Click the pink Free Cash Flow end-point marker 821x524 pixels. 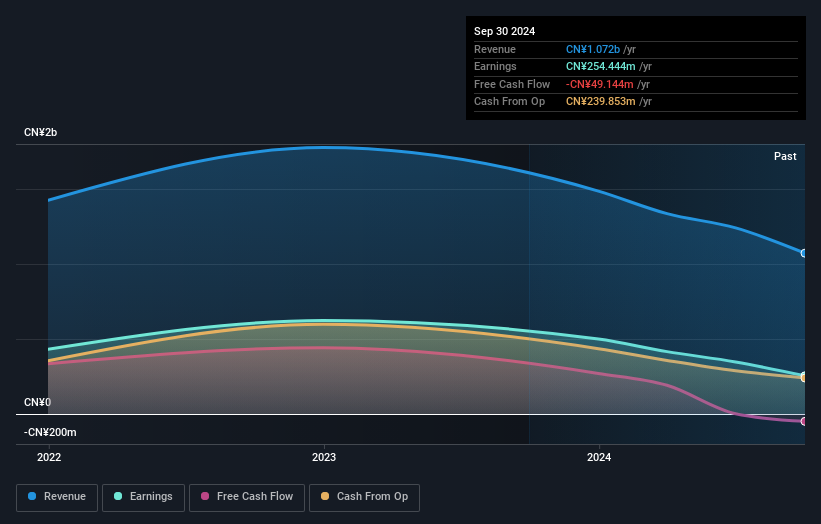coord(804,421)
